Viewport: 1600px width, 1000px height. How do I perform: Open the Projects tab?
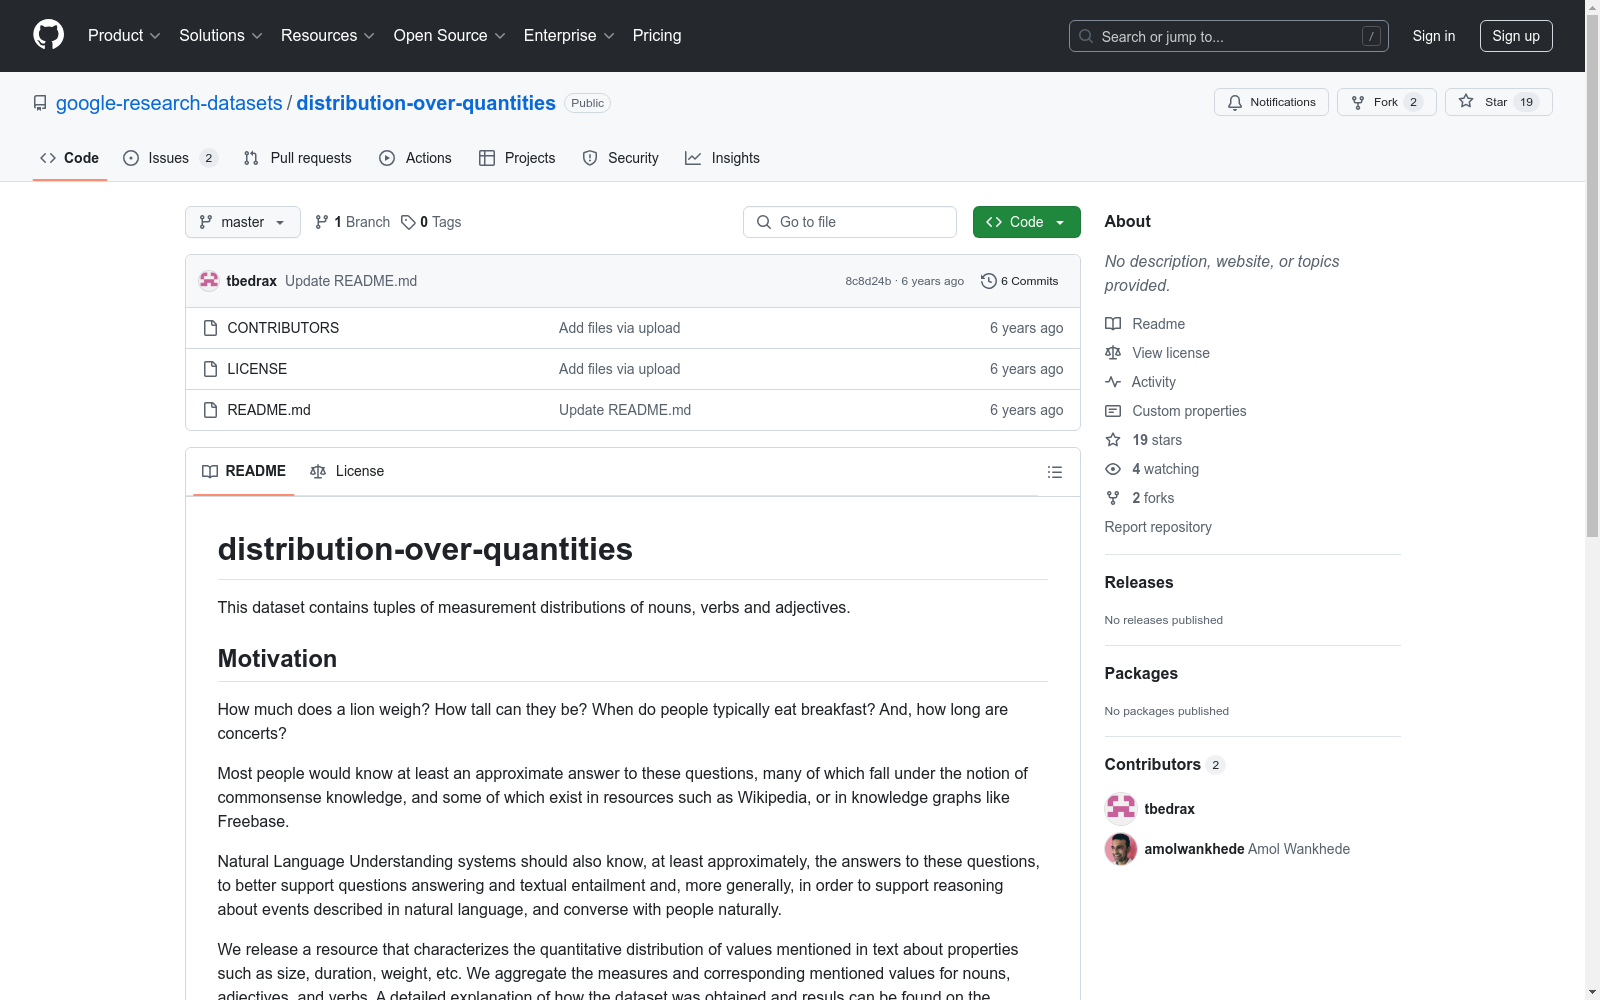517,158
